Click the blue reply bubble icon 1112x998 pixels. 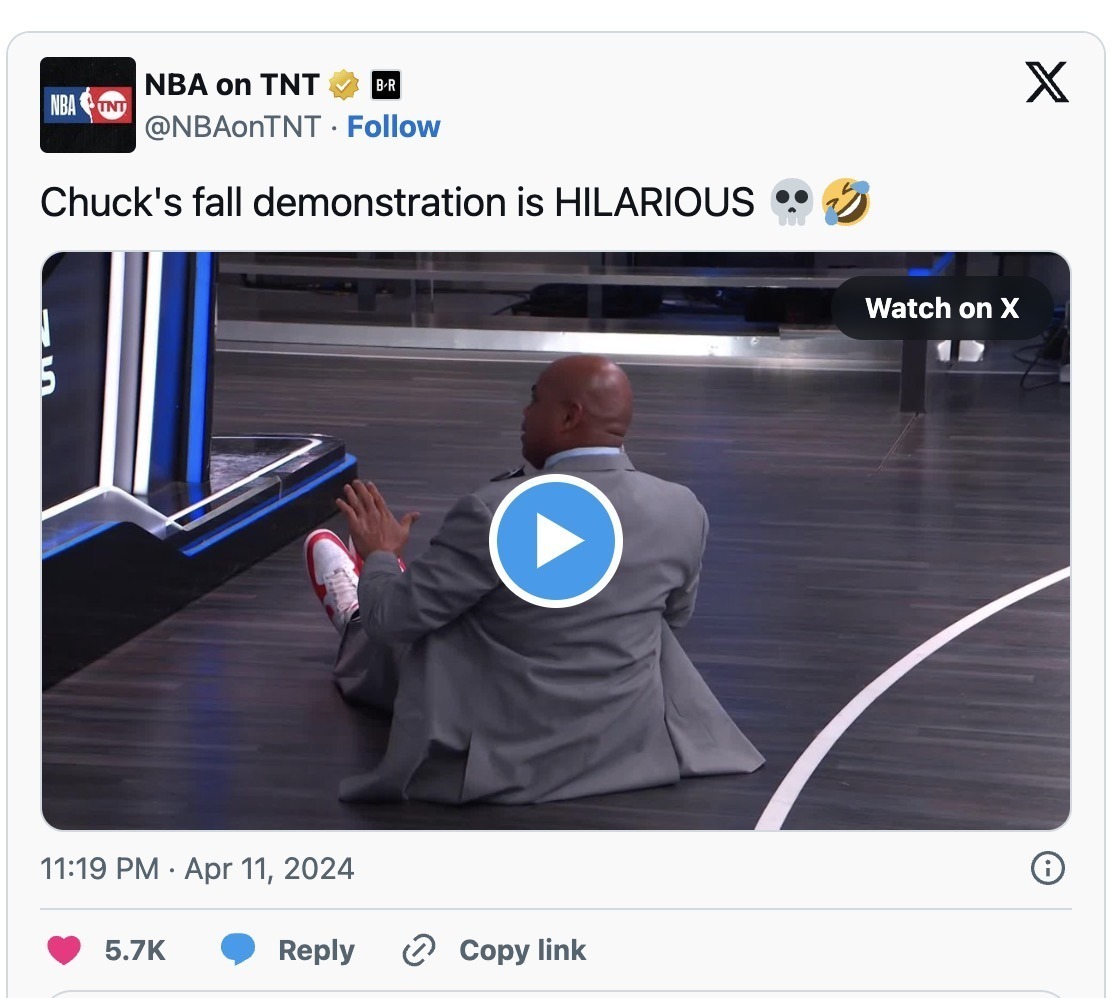point(238,950)
